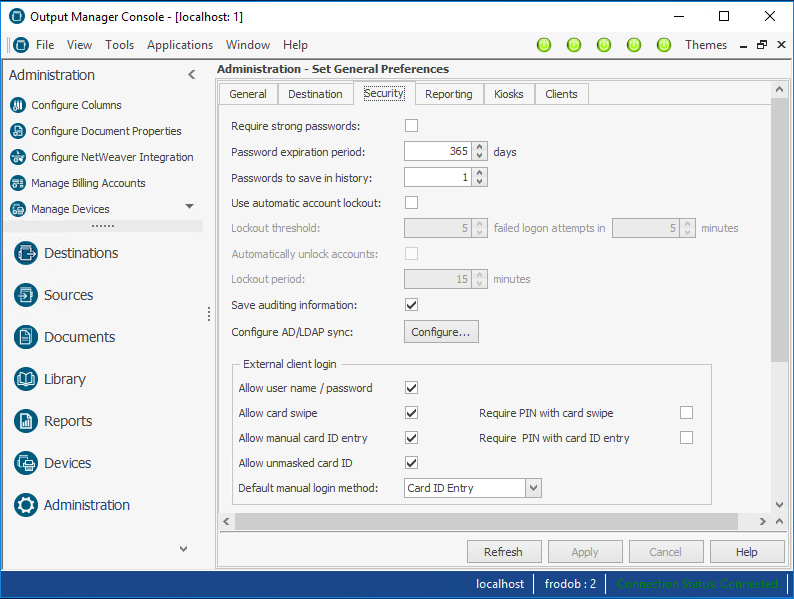794x599 pixels.
Task: Click the second green status indicator
Action: pos(574,45)
